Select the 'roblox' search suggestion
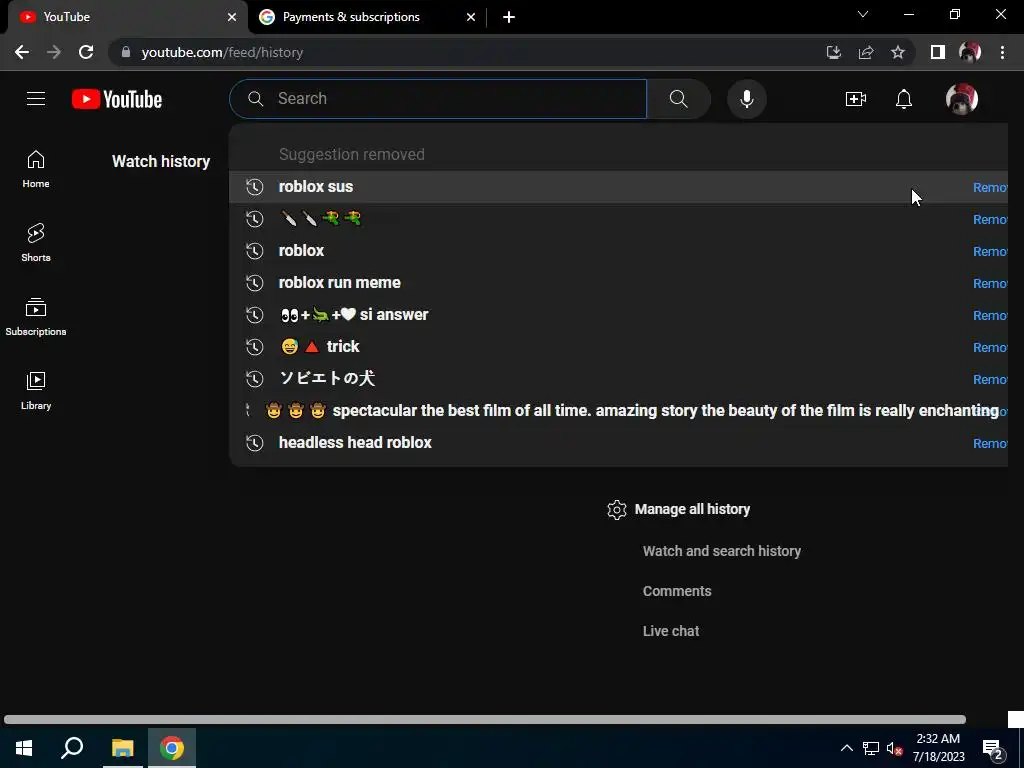1024x768 pixels. pyautogui.click(x=618, y=251)
